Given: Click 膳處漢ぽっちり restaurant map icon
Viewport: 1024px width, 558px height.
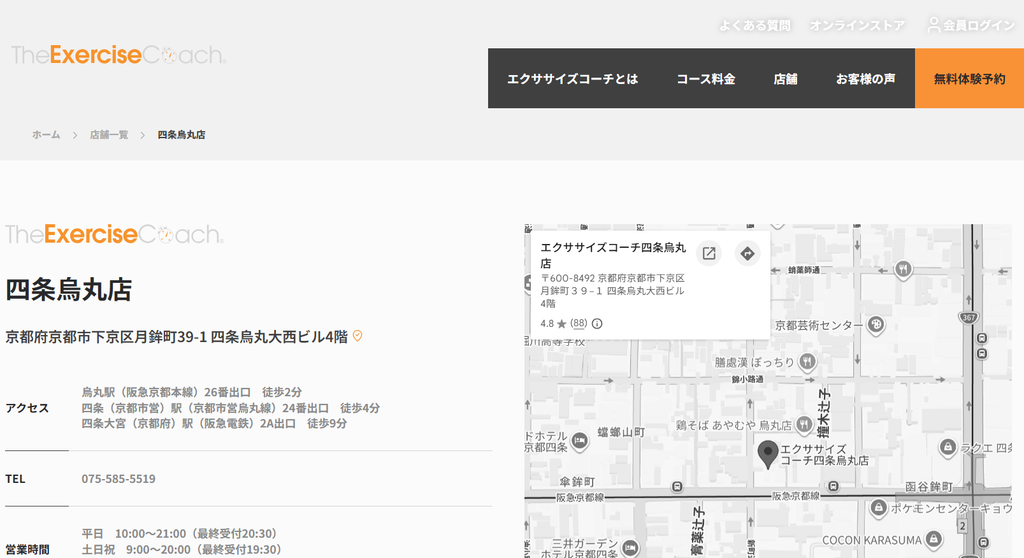Looking at the screenshot, I should (807, 362).
